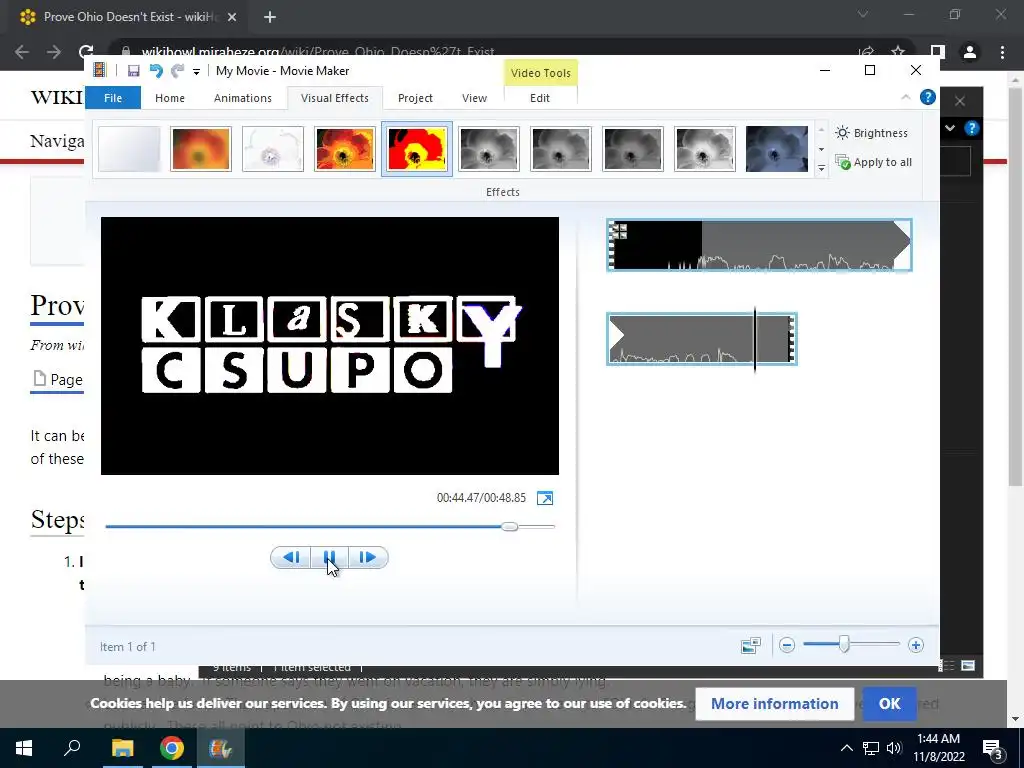
Task: Click the zoom out minus button
Action: (x=787, y=645)
